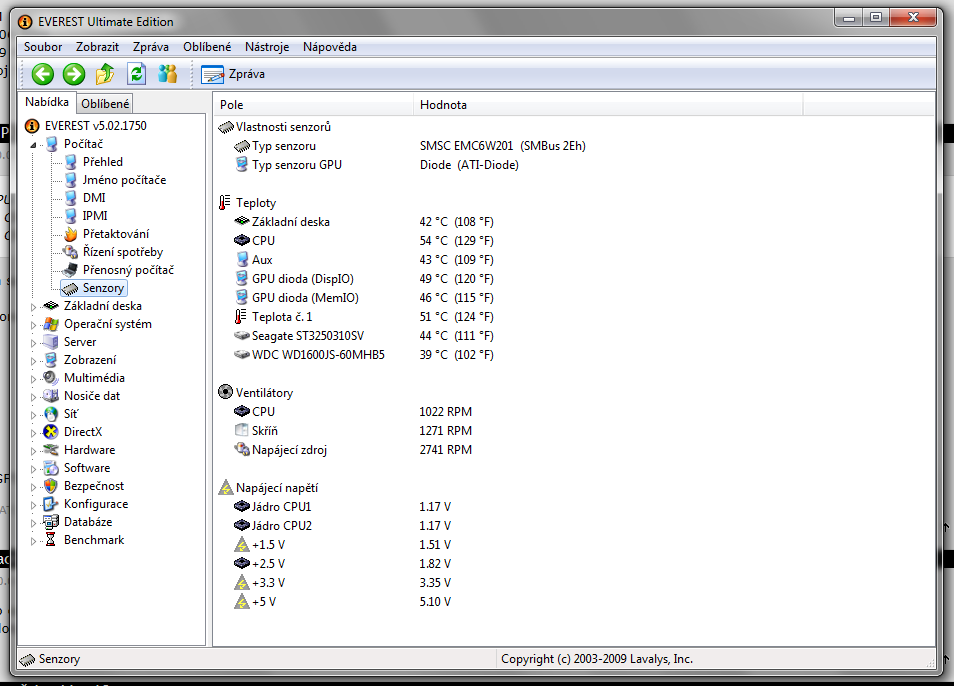Click the Síť globe icon
The width and height of the screenshot is (954, 686).
click(x=51, y=414)
